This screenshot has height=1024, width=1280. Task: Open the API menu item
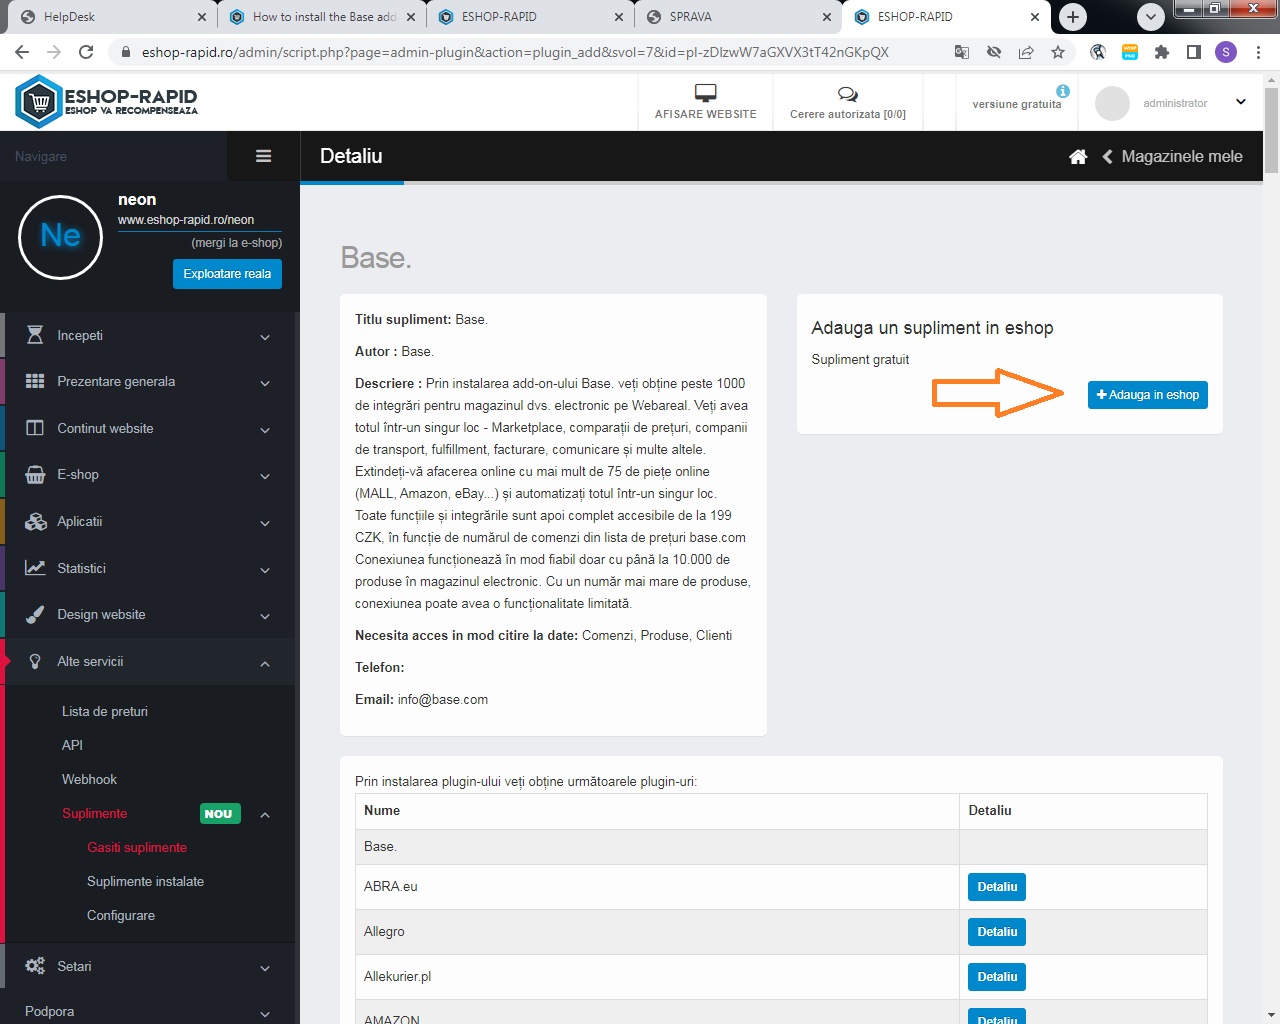coord(72,745)
